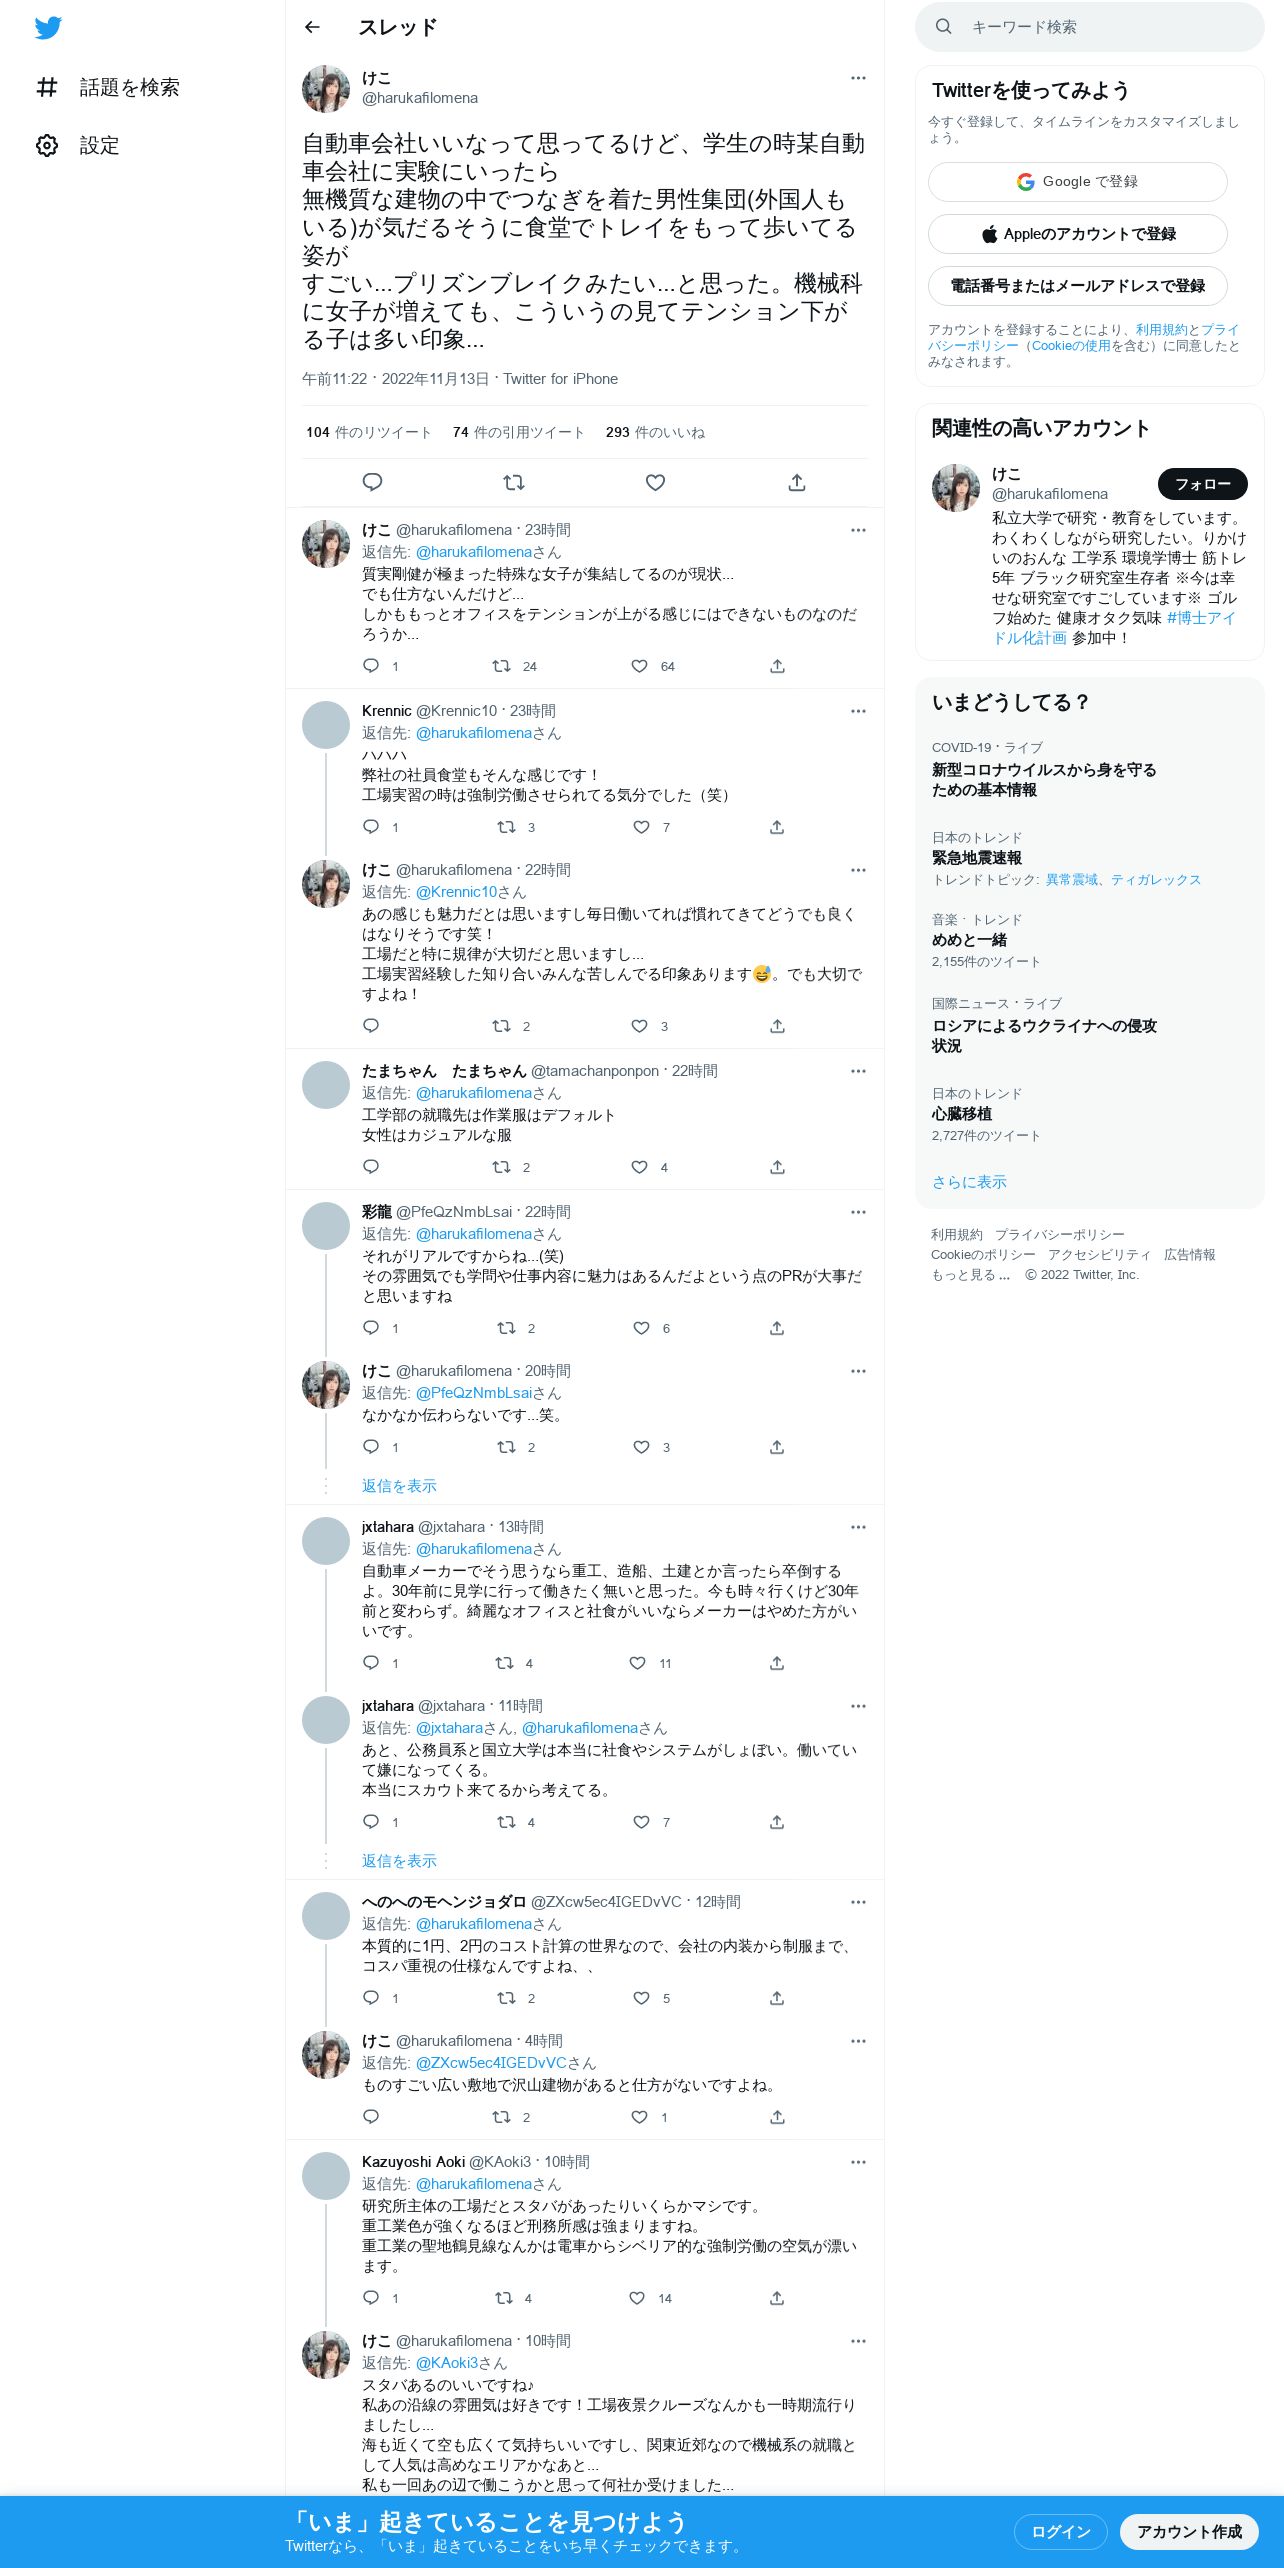1284x2568 pixels.
Task: Like Krennic's reply with the heart icon
Action: click(641, 827)
